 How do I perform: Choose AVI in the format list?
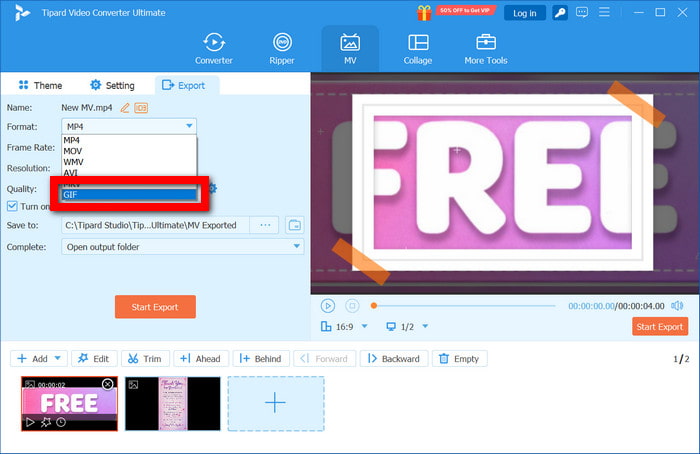coord(129,172)
